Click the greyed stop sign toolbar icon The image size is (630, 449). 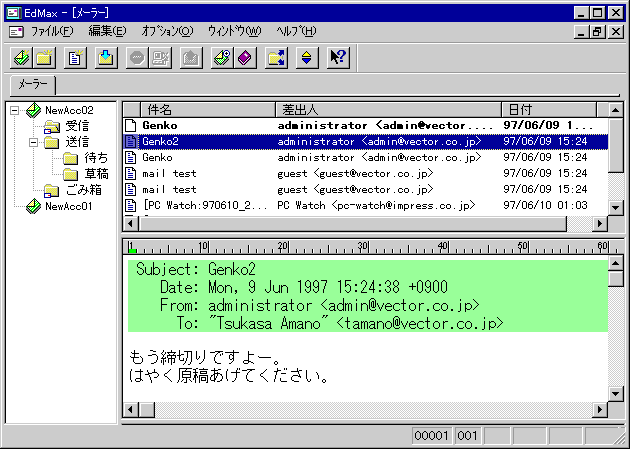137,58
